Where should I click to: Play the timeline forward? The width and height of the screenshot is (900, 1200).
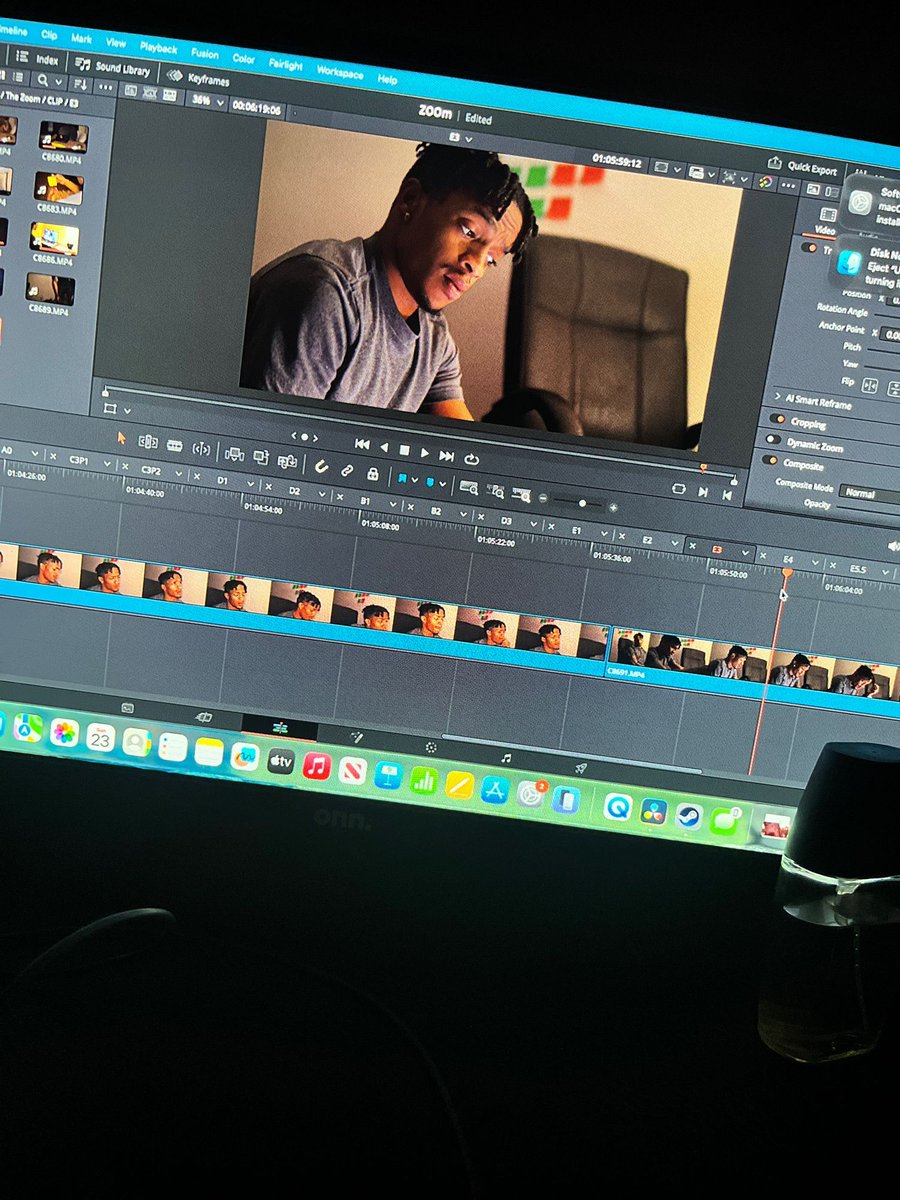pyautogui.click(x=425, y=454)
